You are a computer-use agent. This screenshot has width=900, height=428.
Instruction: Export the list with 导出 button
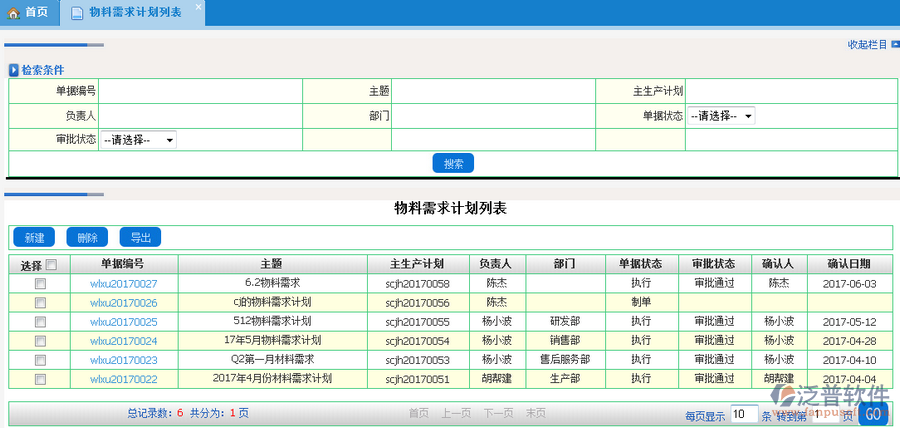140,238
